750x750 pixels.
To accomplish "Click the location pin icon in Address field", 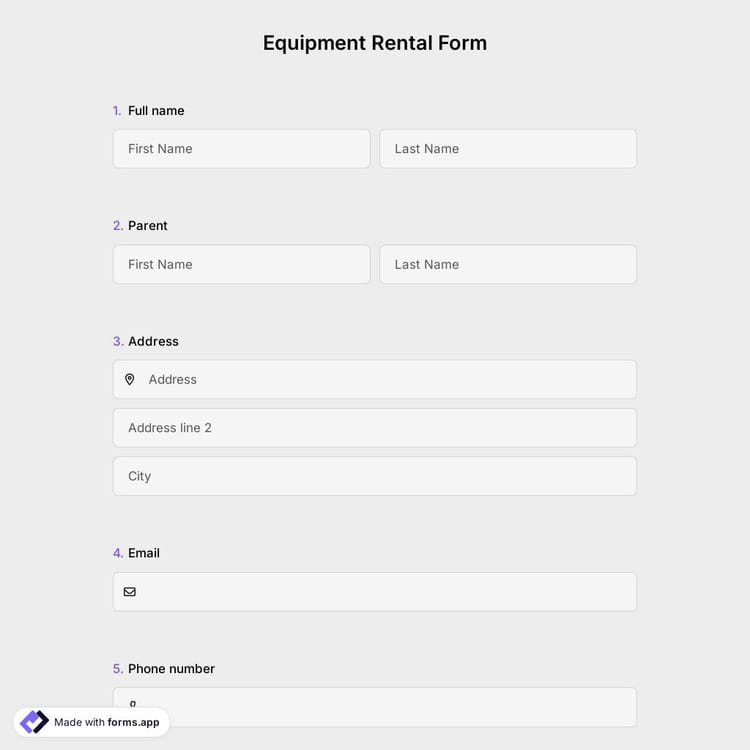I will (130, 380).
